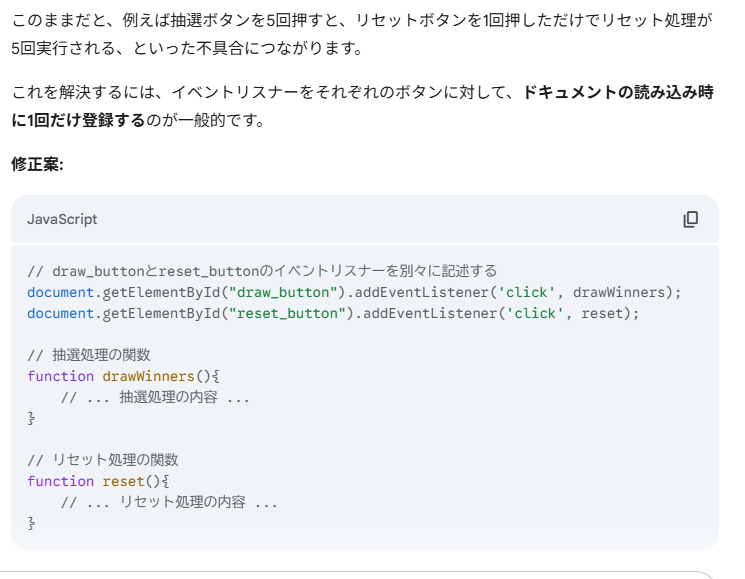Screen dimensions: 745x579
Task: Click 'click' string on draw_button line
Action: pyautogui.click(x=526, y=292)
